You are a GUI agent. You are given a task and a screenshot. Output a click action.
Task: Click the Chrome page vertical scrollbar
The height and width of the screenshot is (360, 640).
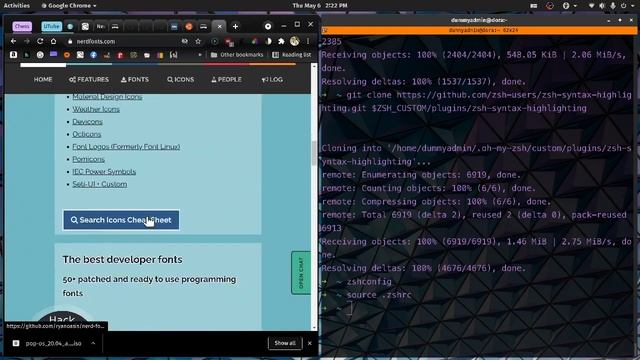314,153
